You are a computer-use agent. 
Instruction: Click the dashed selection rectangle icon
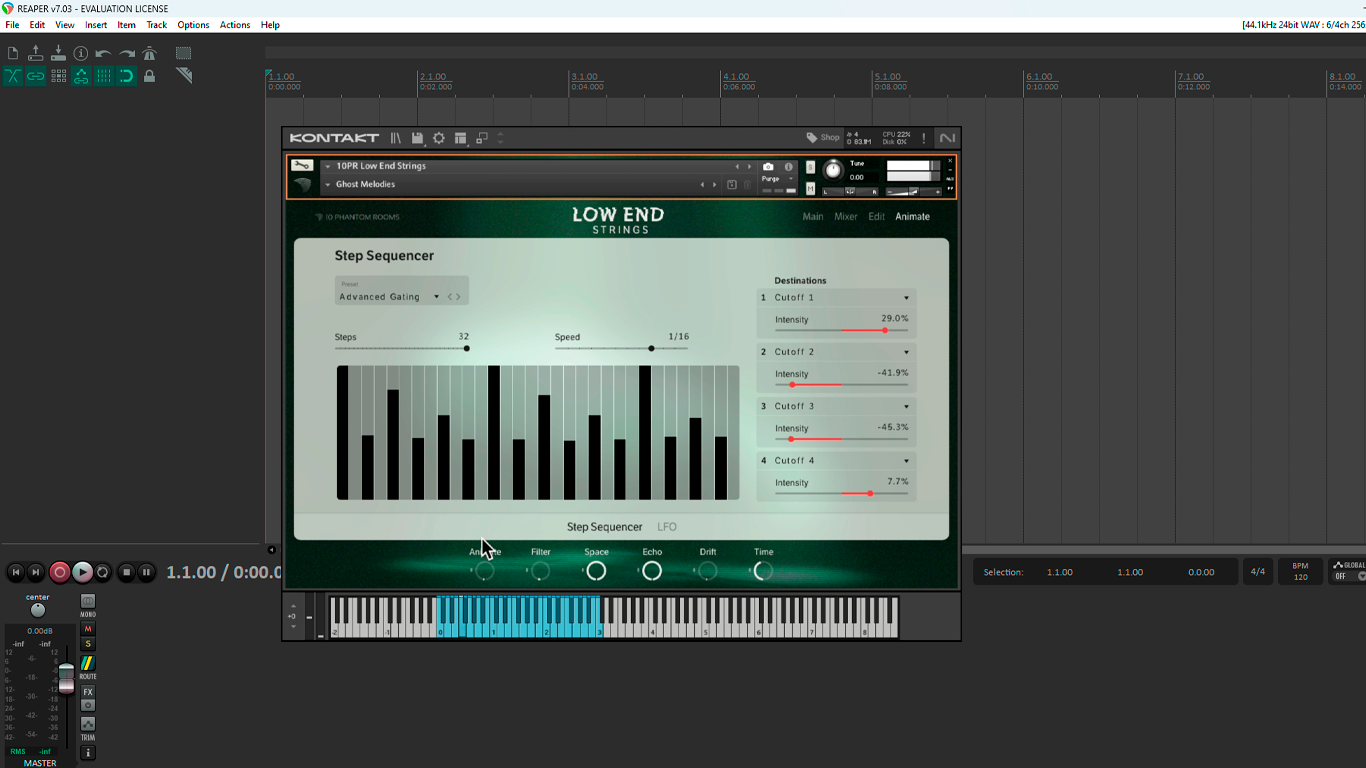[183, 54]
